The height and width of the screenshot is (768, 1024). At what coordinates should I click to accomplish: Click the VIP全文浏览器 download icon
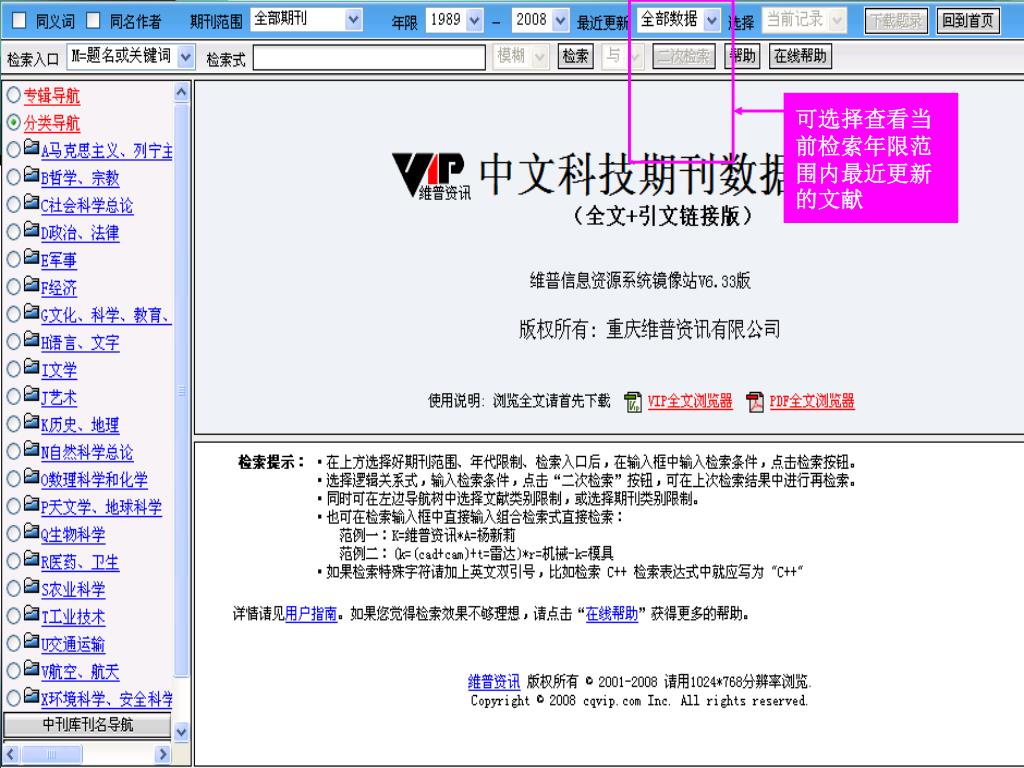633,402
